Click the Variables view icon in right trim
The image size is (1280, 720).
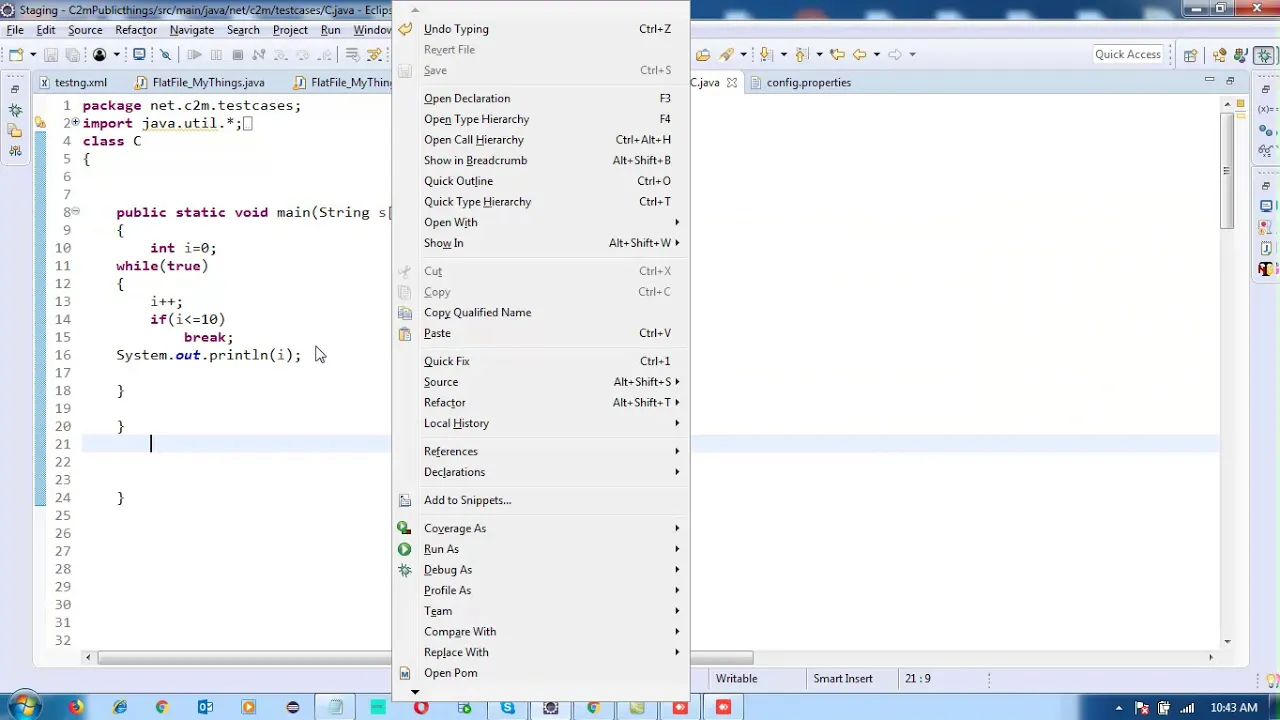1266,109
